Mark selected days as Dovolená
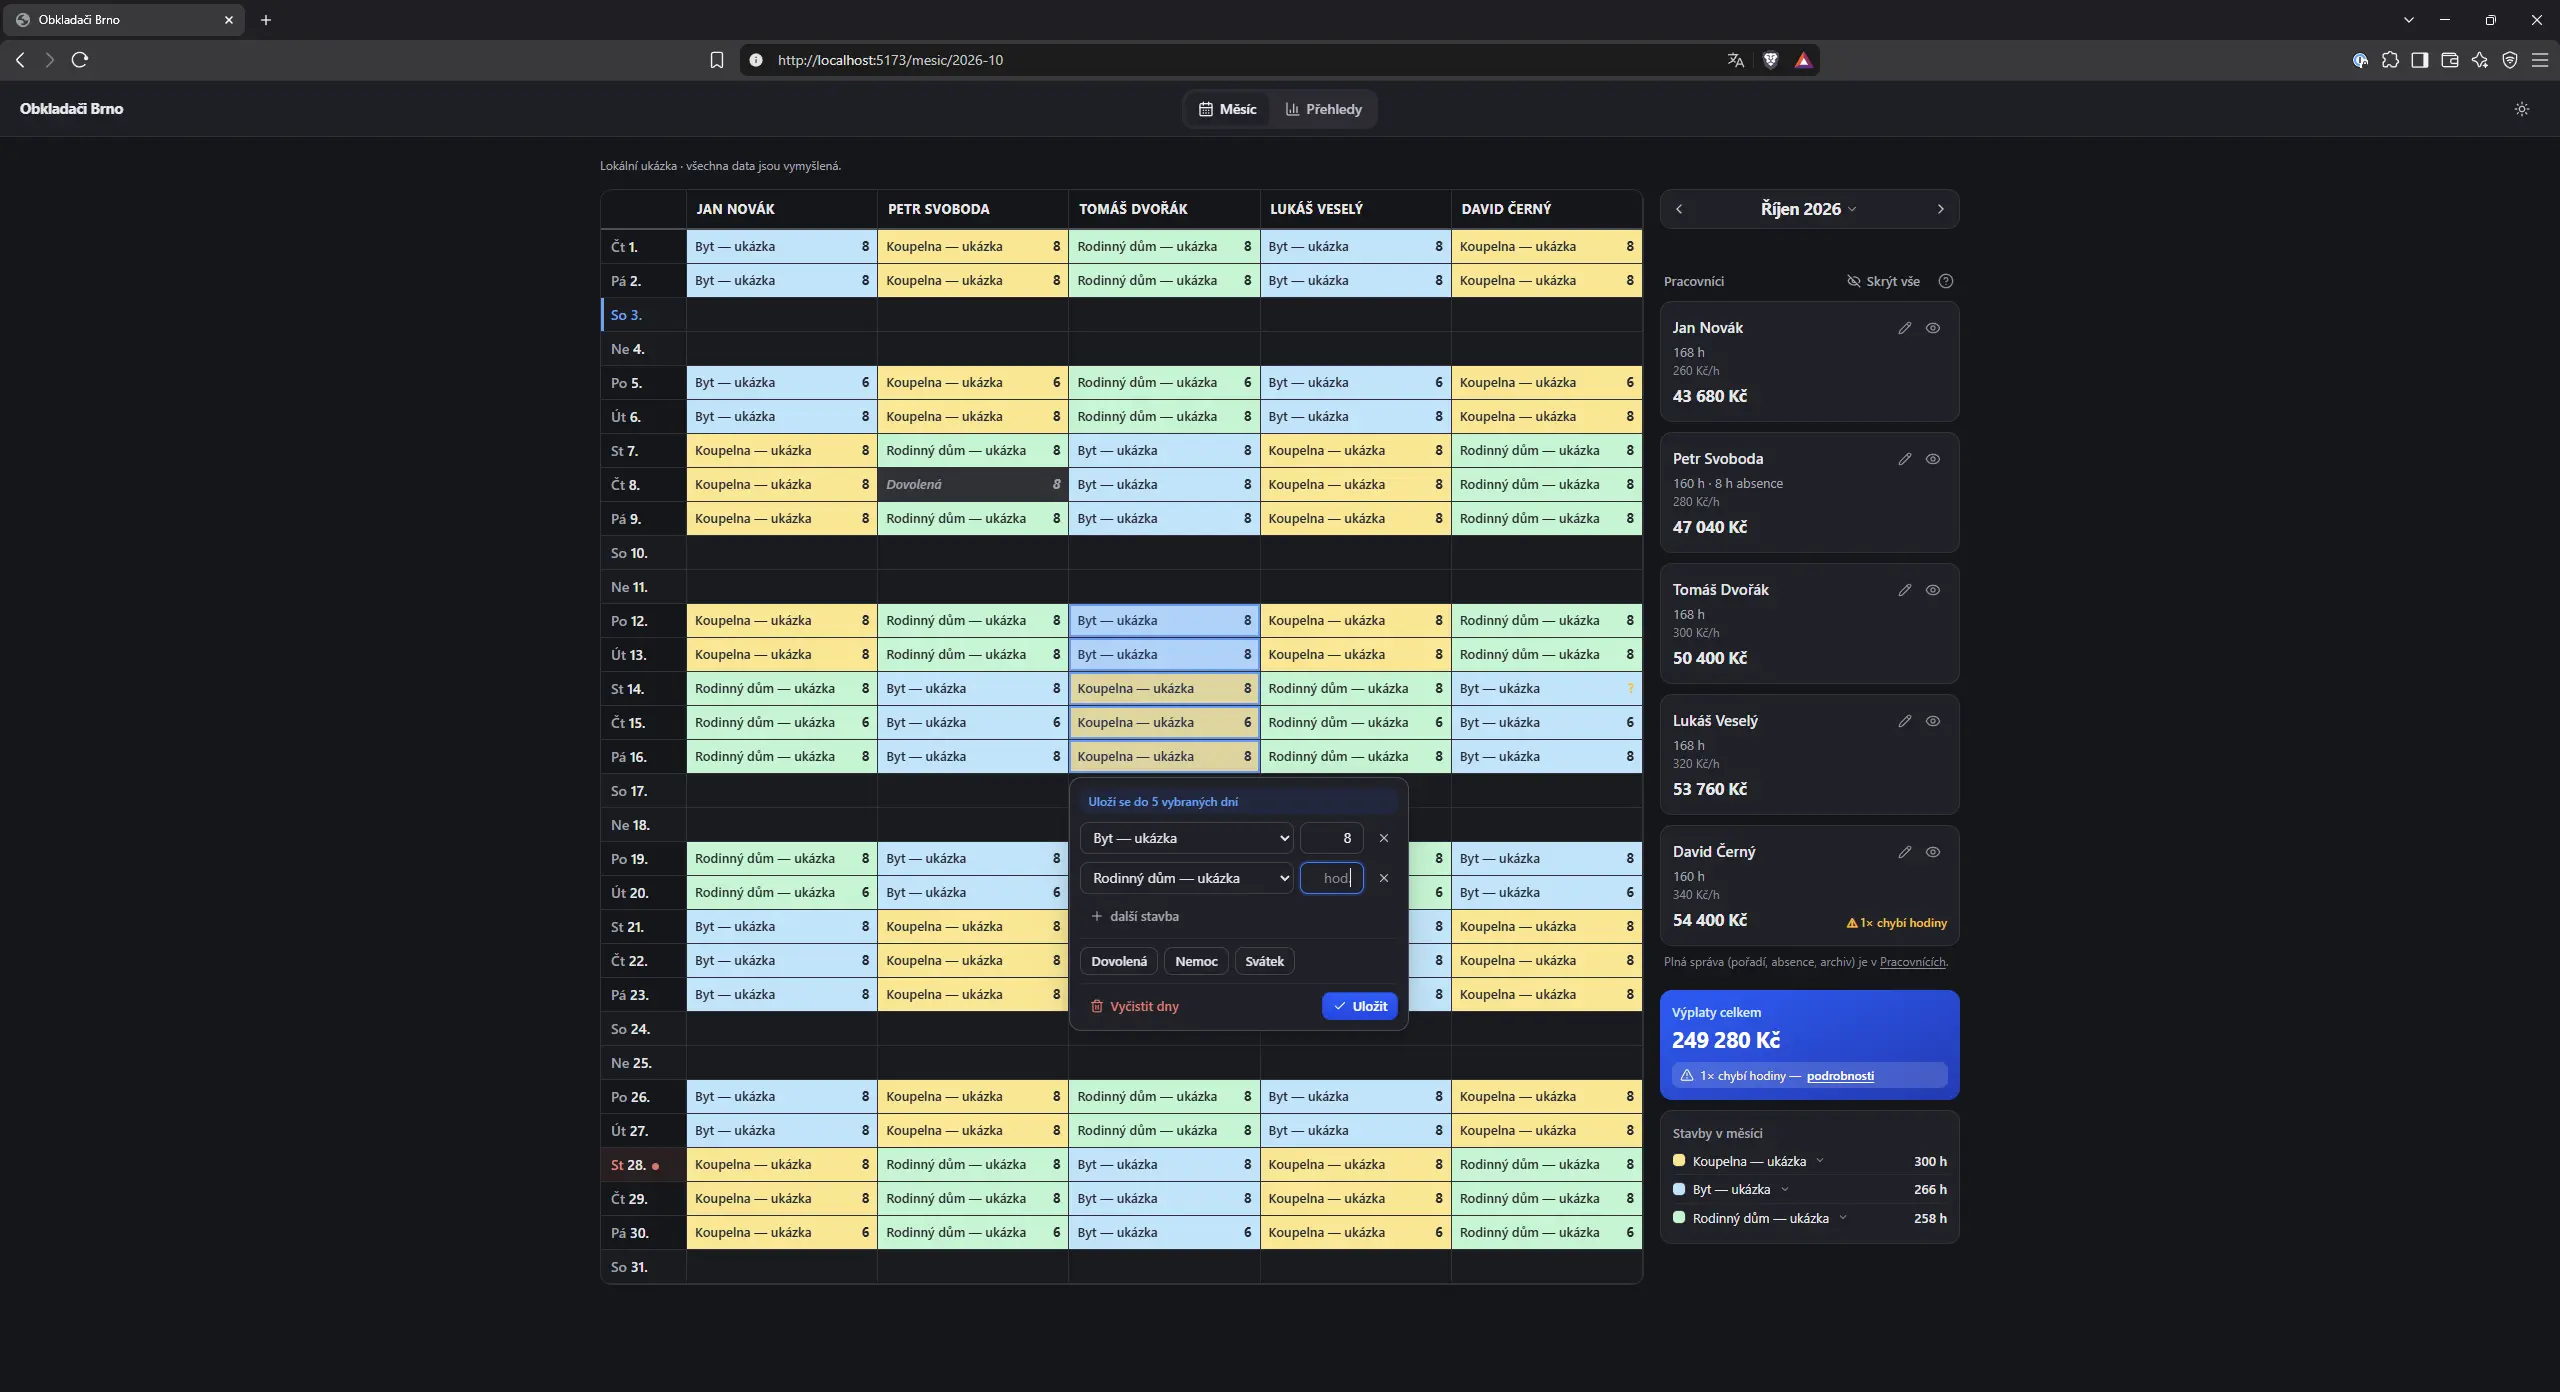The height and width of the screenshot is (1392, 2560). tap(1119, 961)
